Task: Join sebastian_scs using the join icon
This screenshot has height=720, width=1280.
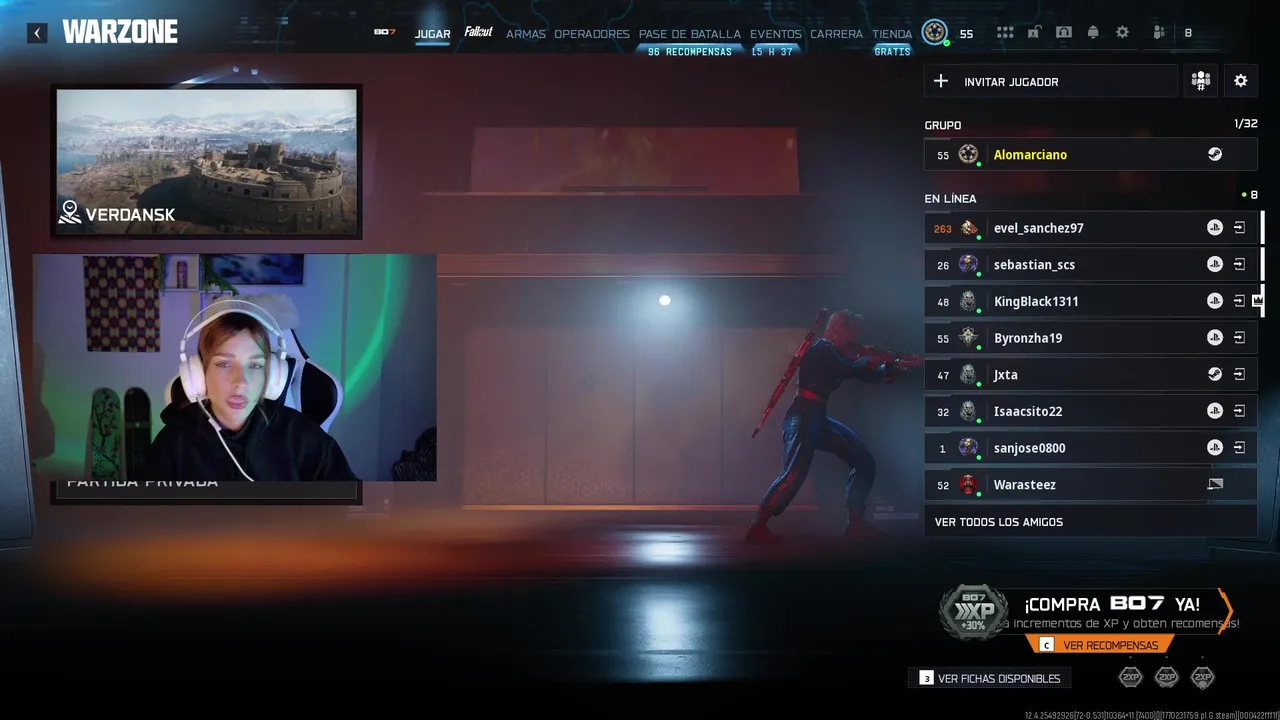Action: pos(1239,265)
